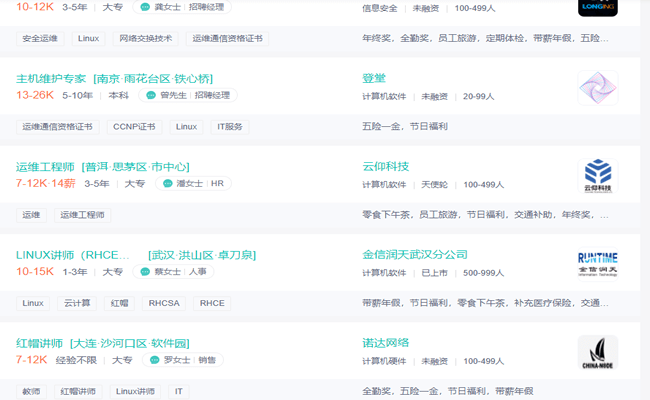Open company page 金信润天武汉分公司
Screen dimensions: 650x400
point(415,255)
